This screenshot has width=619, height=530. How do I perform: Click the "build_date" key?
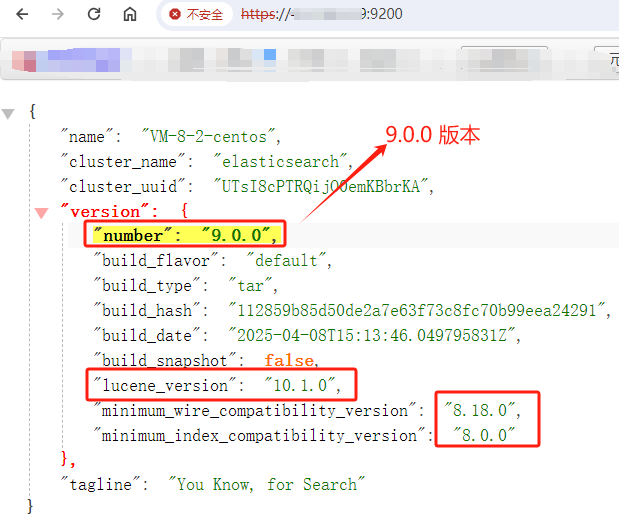point(147,335)
